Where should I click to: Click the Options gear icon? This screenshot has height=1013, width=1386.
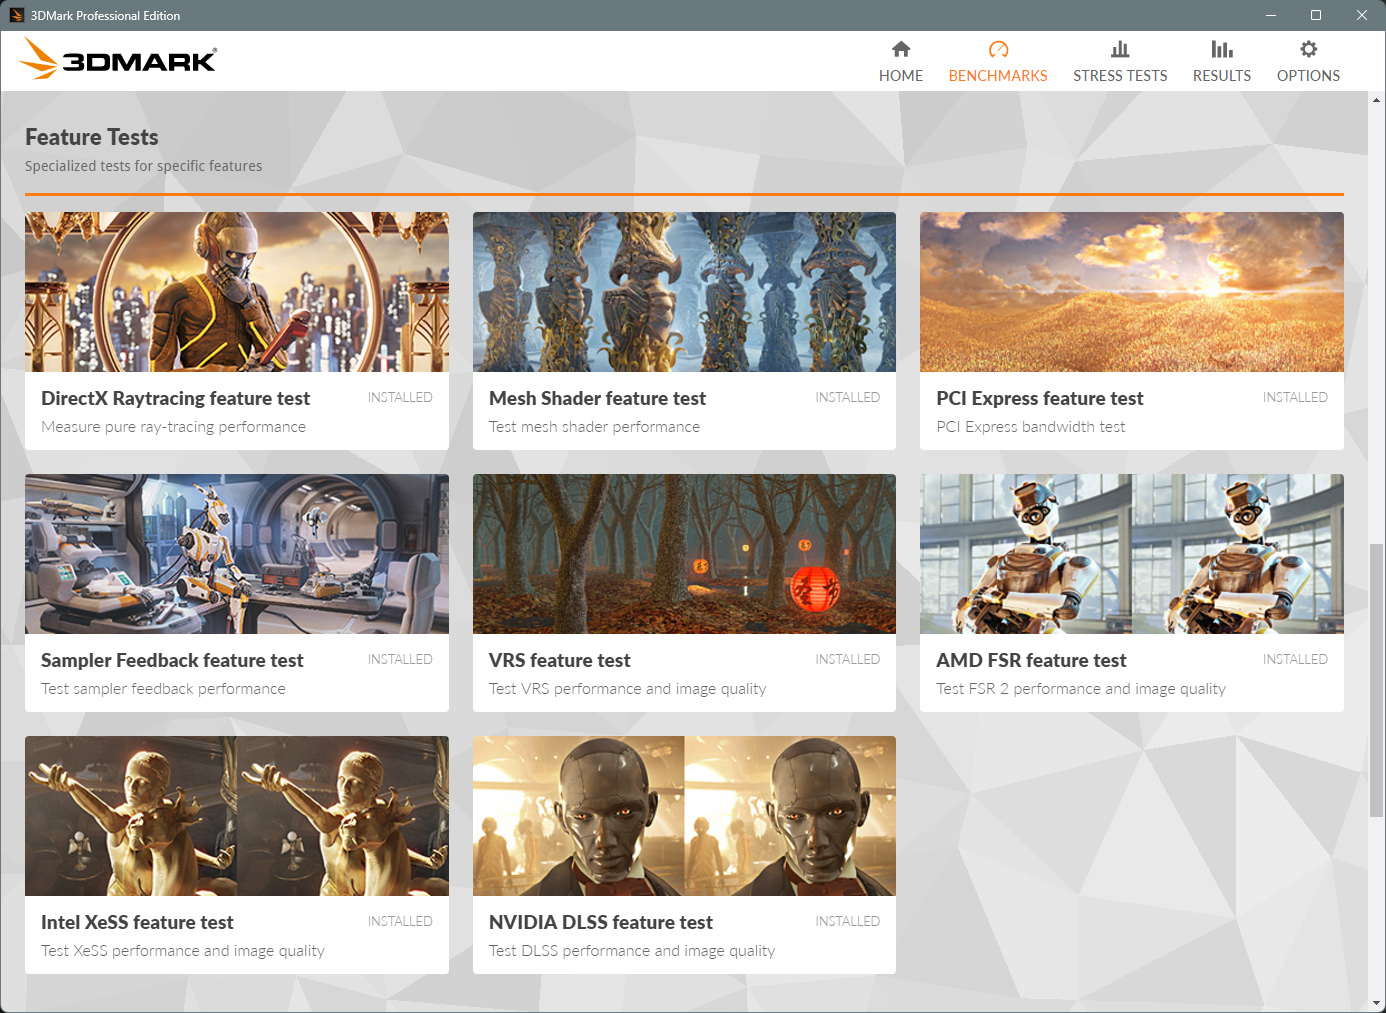click(x=1308, y=49)
